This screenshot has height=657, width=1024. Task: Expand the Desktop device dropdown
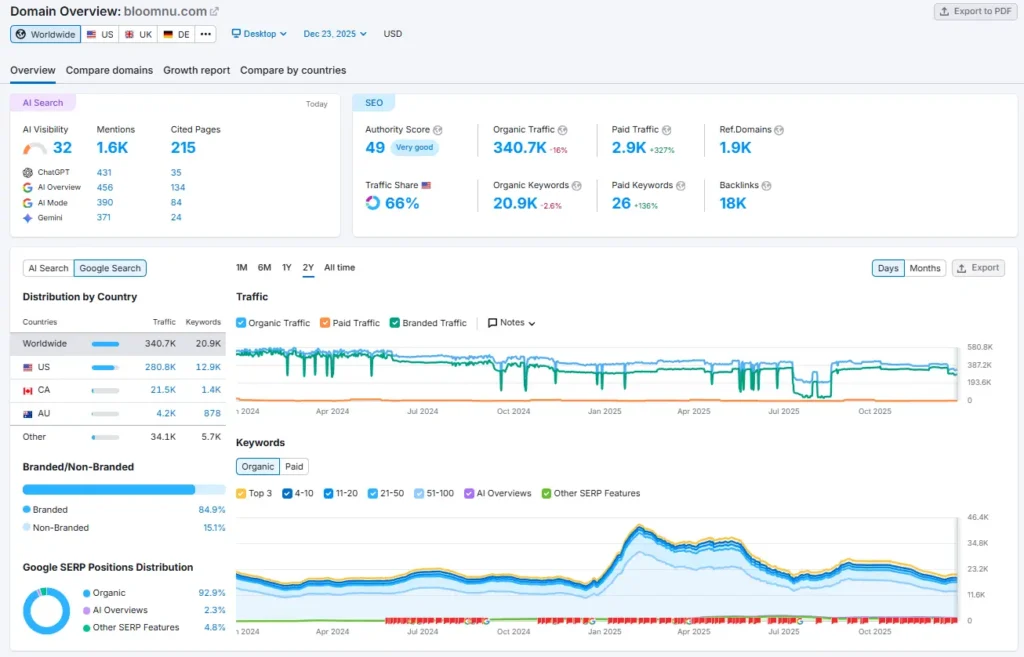tap(259, 33)
